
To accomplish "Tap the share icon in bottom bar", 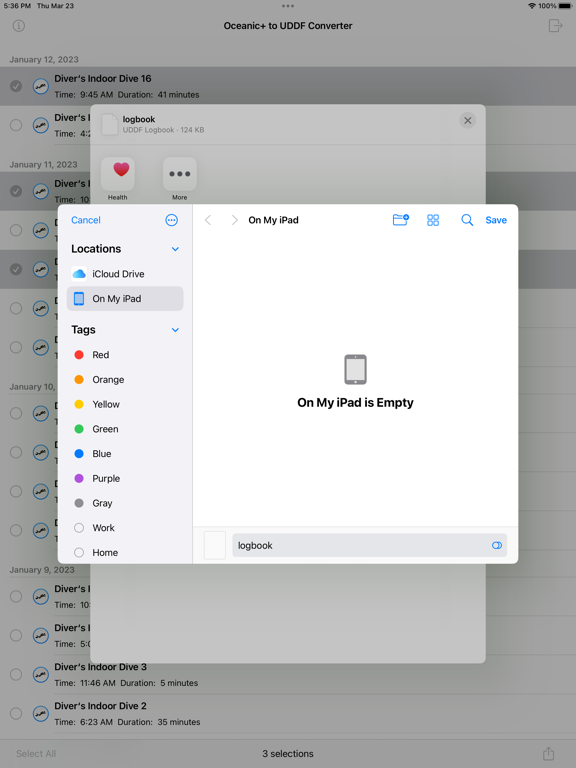I will coord(549,753).
